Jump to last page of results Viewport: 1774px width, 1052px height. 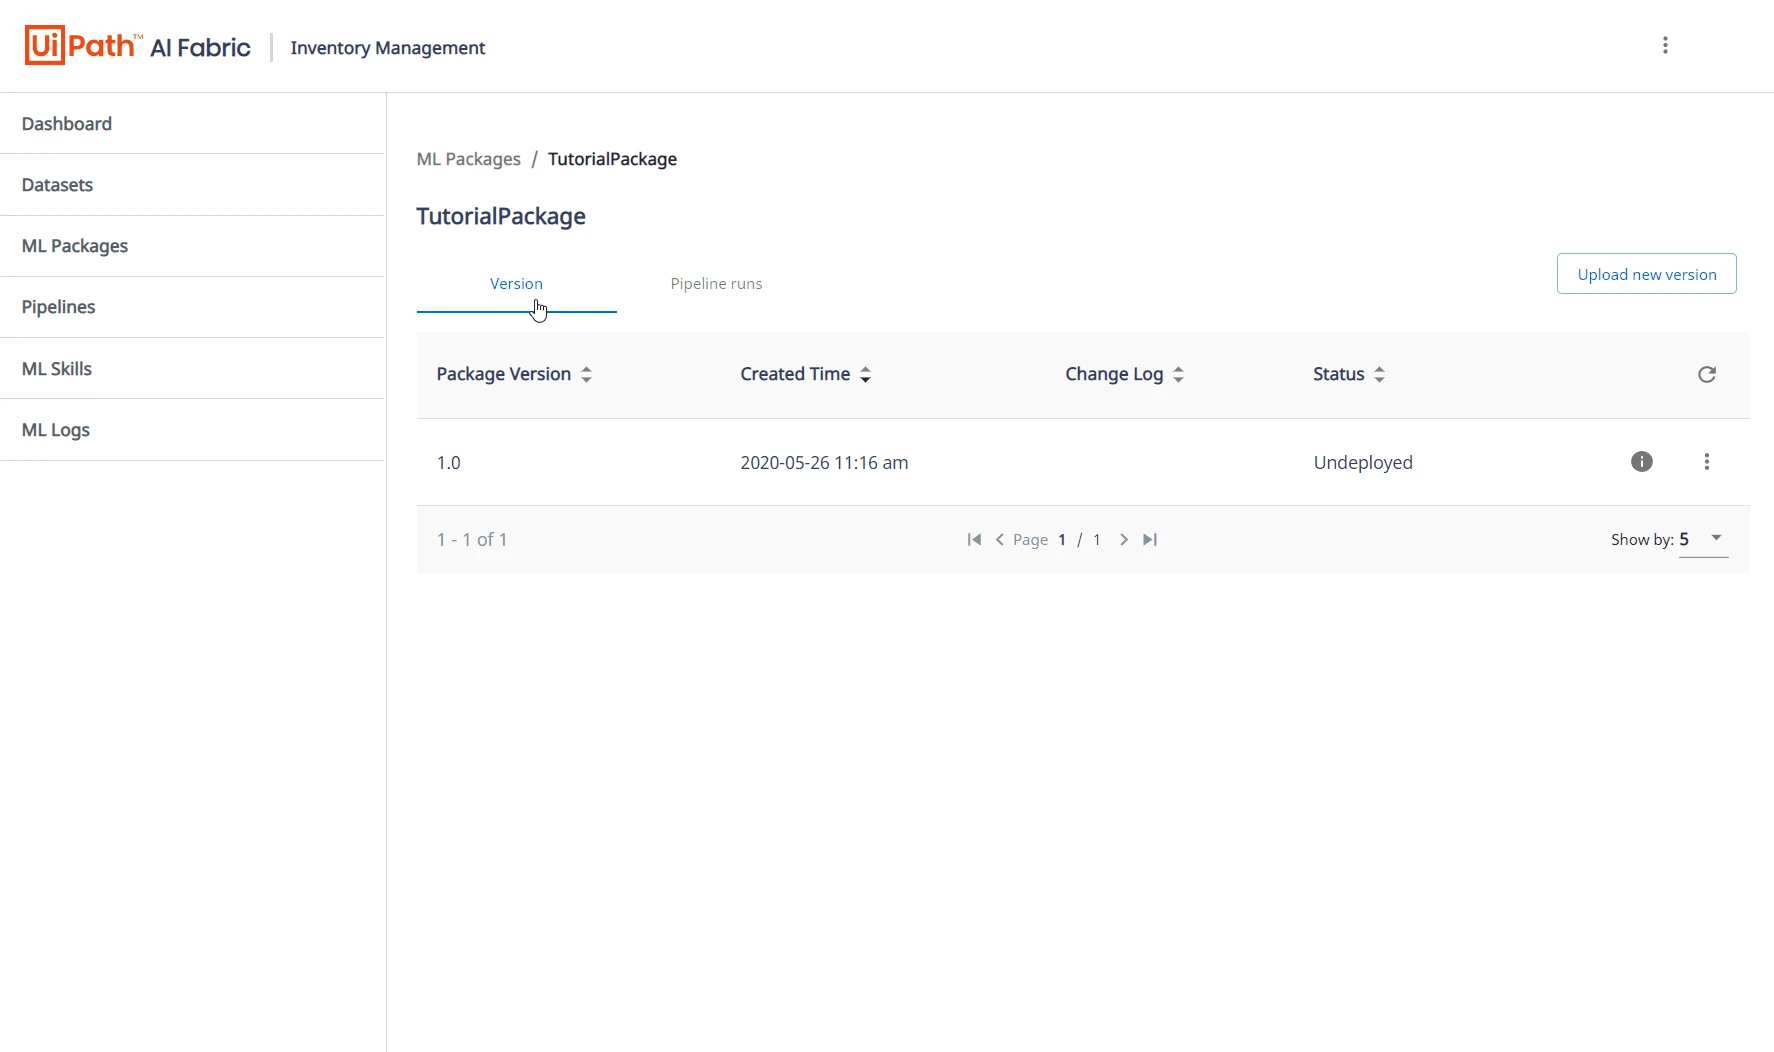(1150, 539)
